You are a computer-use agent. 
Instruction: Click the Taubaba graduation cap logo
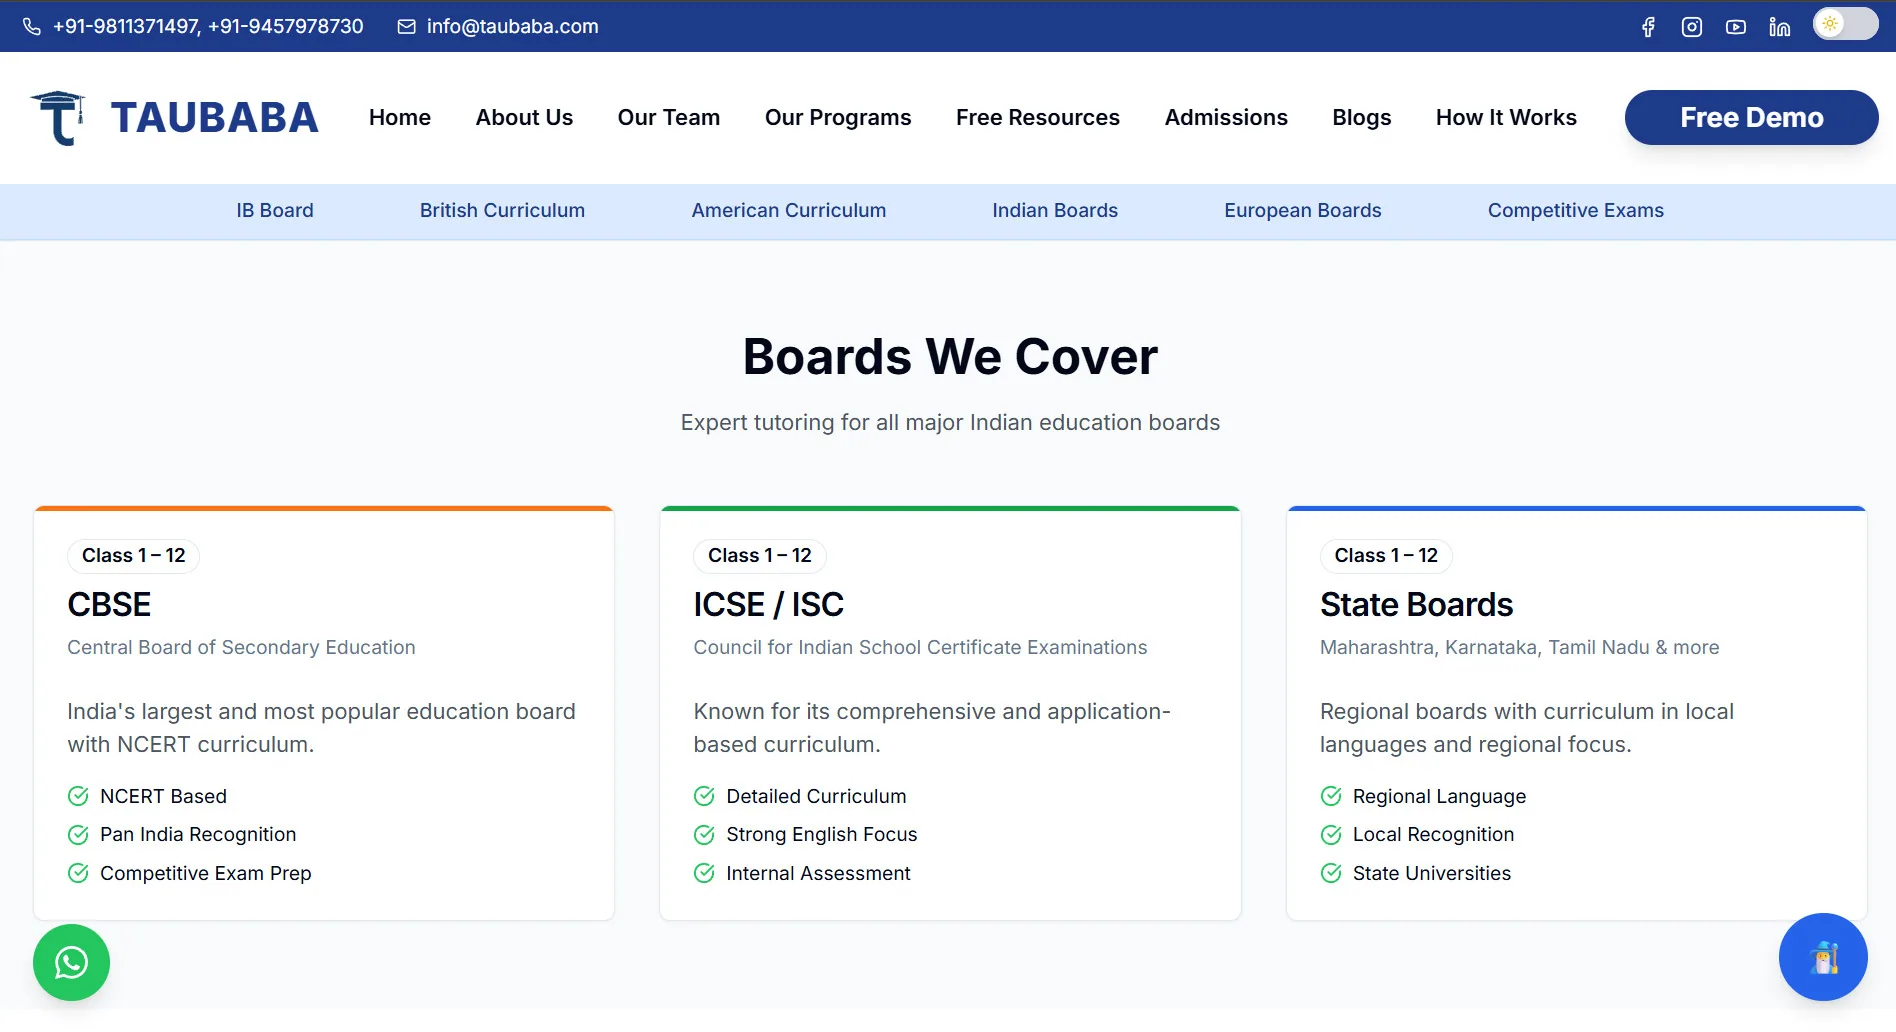(58, 118)
